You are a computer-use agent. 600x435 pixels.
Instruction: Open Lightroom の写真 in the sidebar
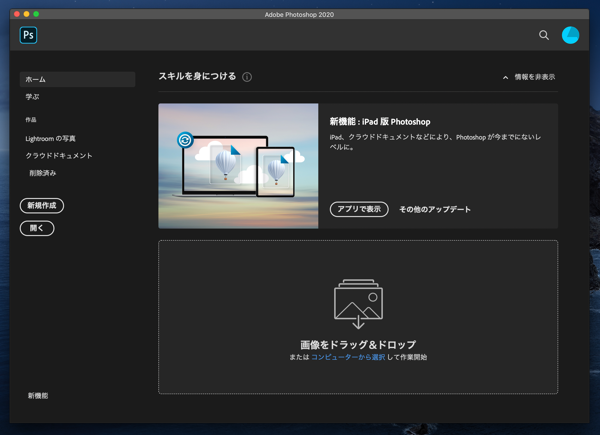coord(51,138)
